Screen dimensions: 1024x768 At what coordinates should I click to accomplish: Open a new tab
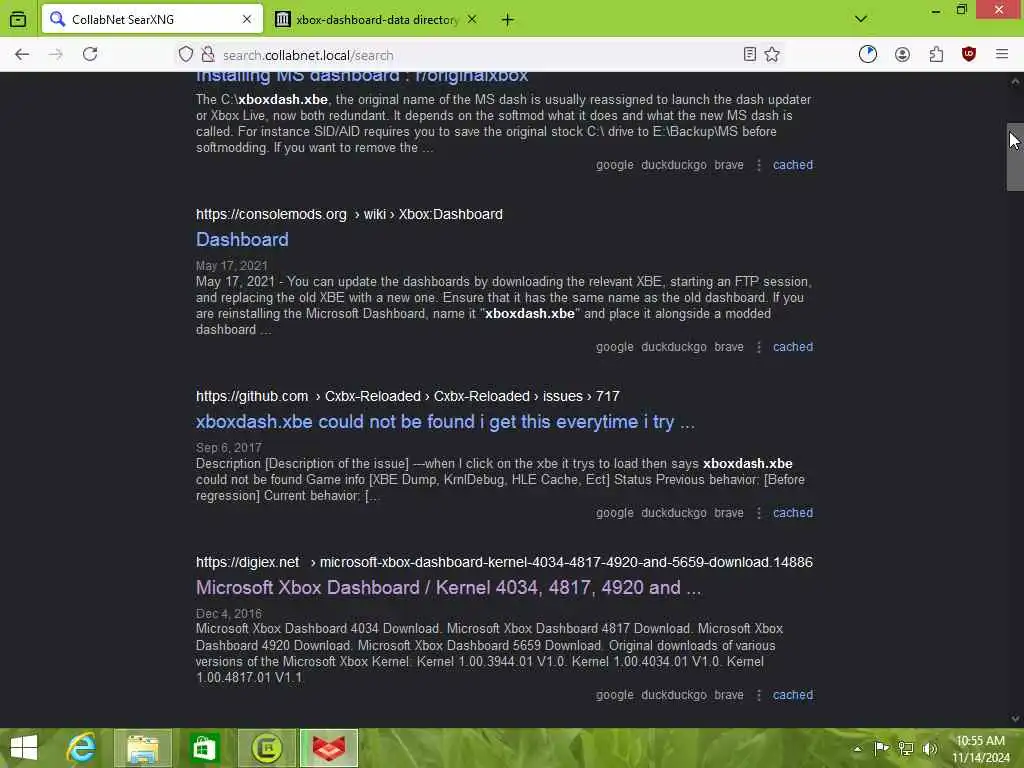[x=507, y=20]
